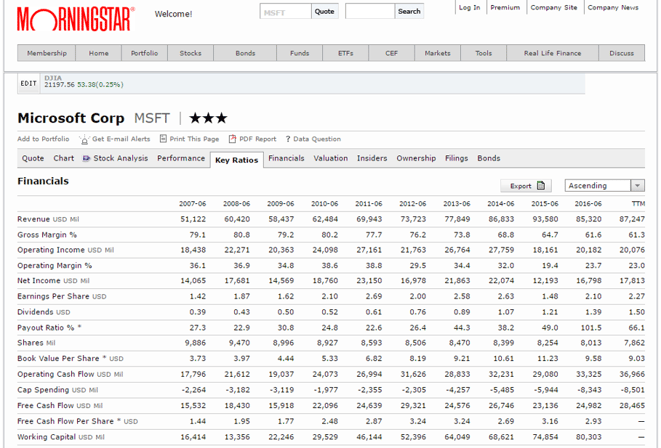Click the three-star rating icons
This screenshot has height=448, width=661.
(208, 118)
